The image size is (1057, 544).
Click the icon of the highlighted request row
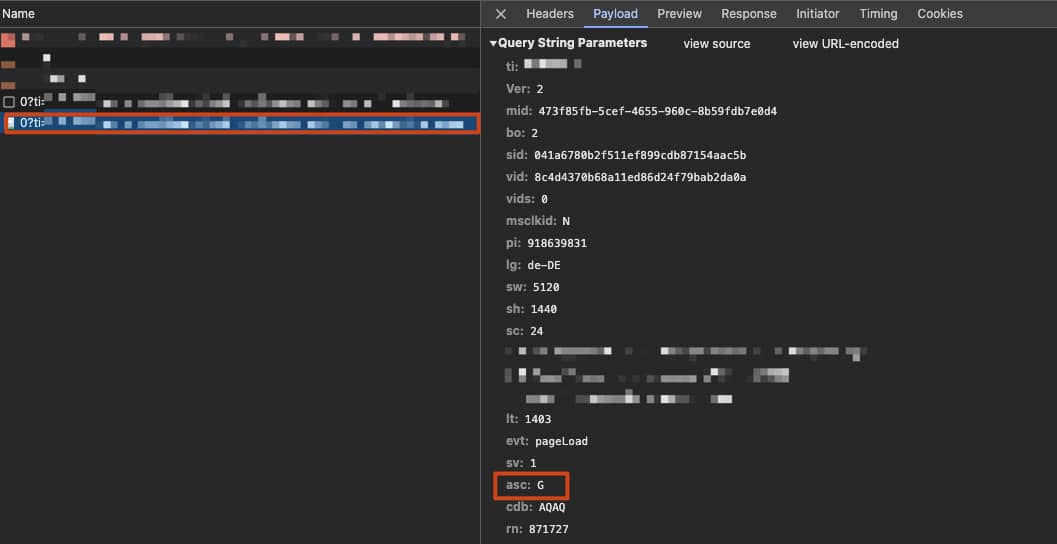(x=11, y=123)
